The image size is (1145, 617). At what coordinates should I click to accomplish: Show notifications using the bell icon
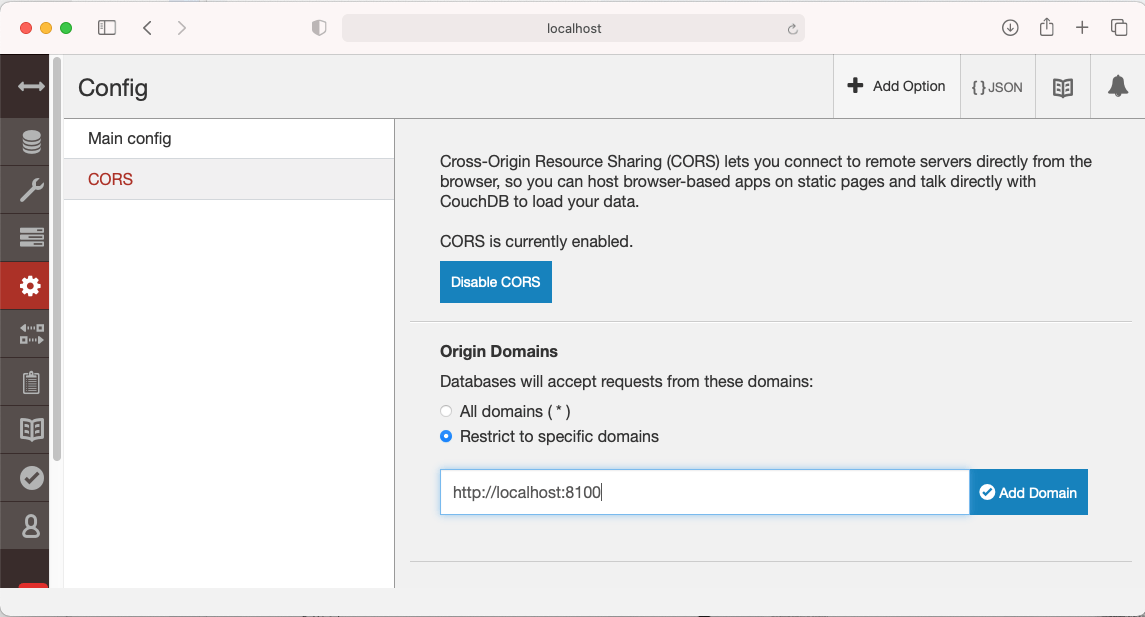pyautogui.click(x=1117, y=87)
